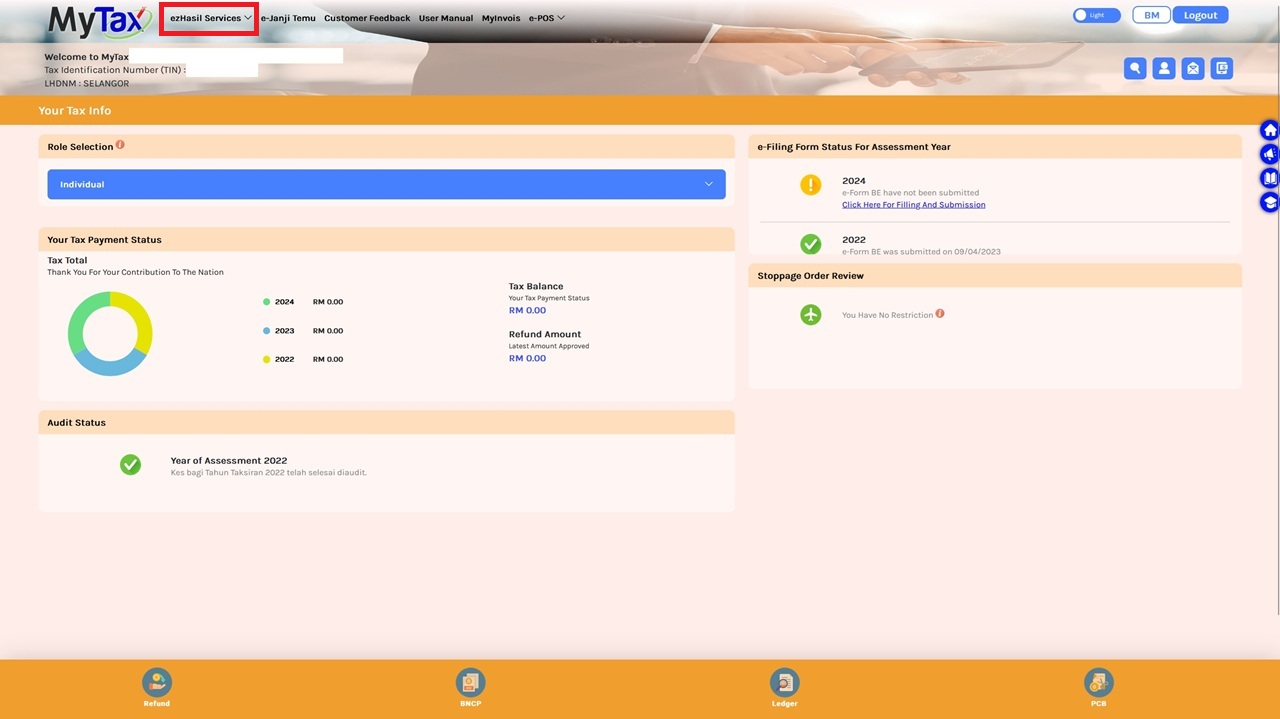Open the MyInvois menu item
Viewport: 1280px width, 719px height.
tap(501, 18)
